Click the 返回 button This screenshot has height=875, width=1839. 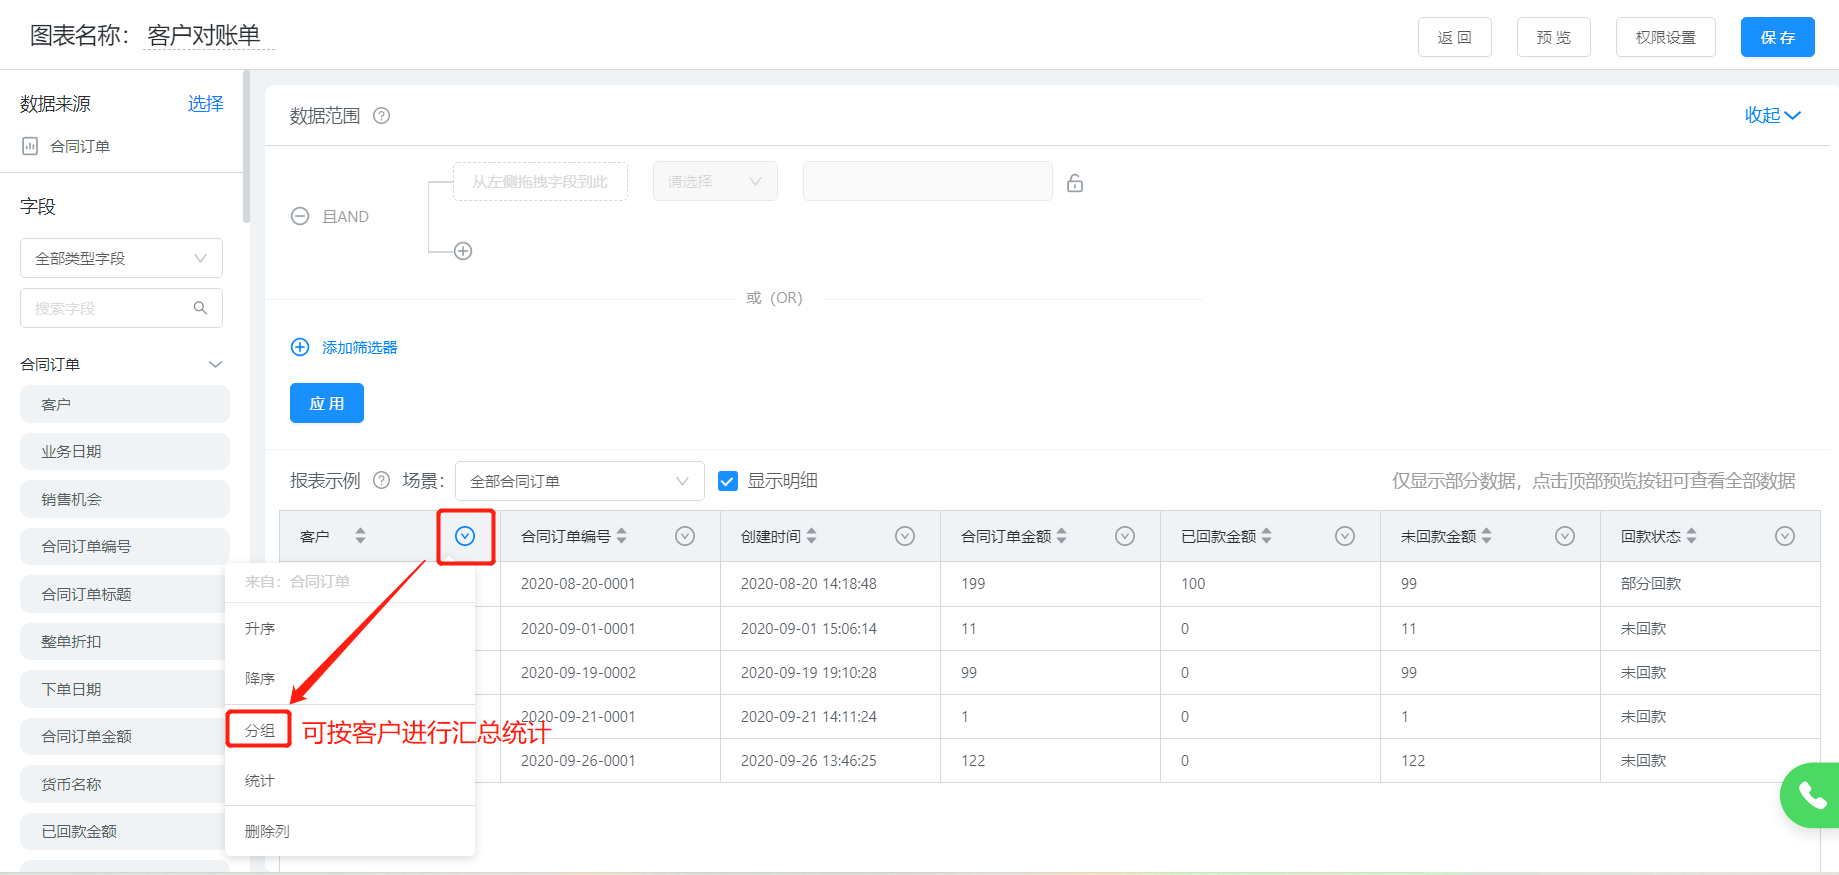1455,37
